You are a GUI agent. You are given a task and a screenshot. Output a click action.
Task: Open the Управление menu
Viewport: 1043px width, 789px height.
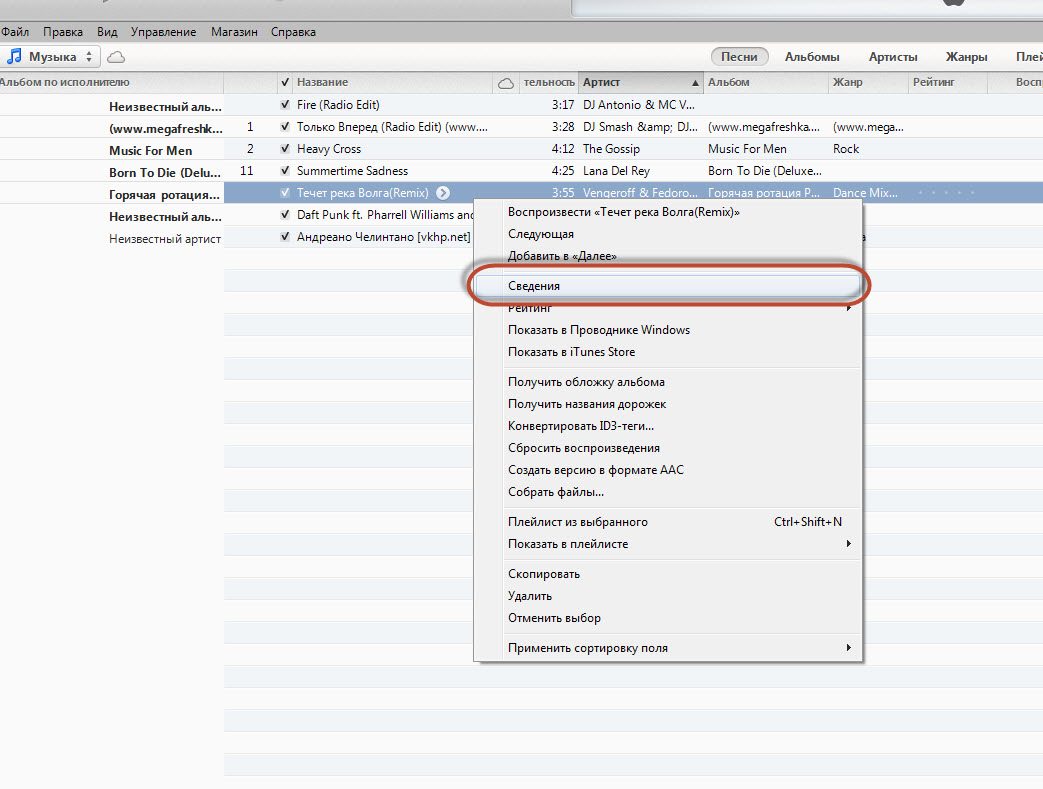164,32
